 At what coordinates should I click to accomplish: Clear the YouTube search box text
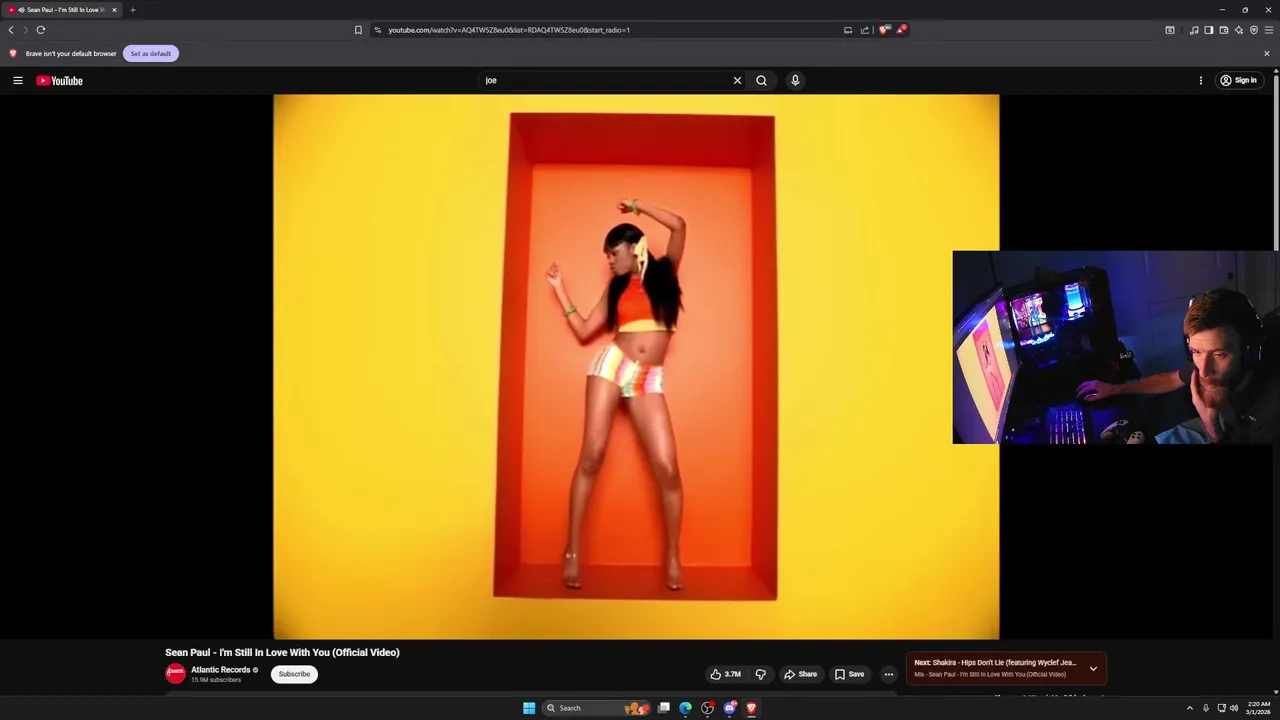pos(737,80)
